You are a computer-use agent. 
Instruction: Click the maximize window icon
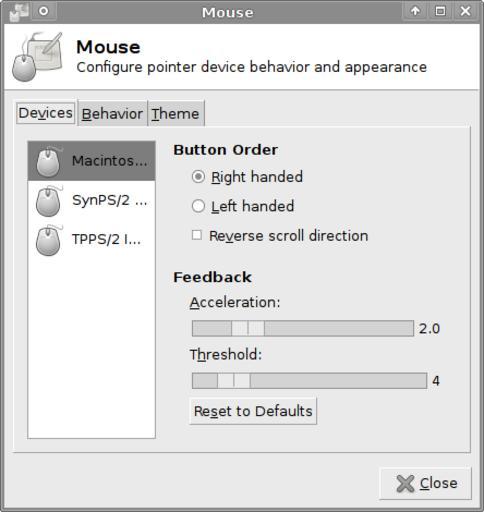click(440, 11)
